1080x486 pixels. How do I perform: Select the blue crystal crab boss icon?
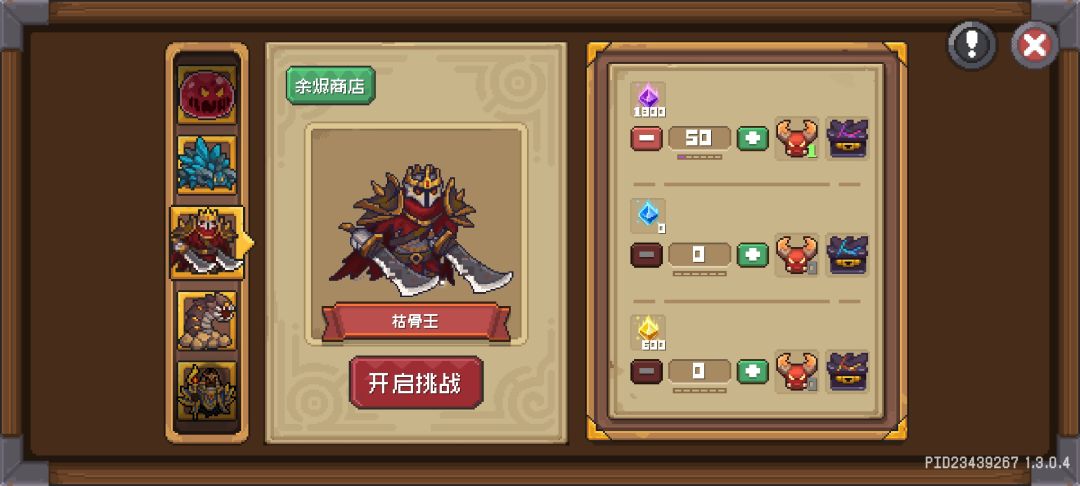207,165
